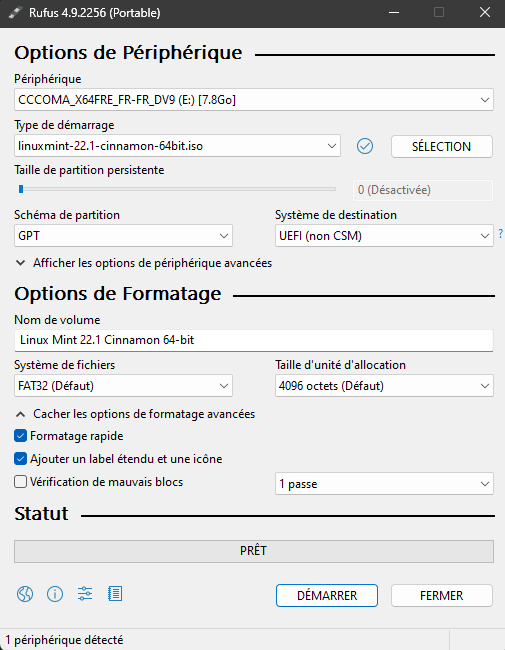This screenshot has height=650, width=505.
Task: Expand Afficher les options de périphérique avancées
Action: pos(144,263)
